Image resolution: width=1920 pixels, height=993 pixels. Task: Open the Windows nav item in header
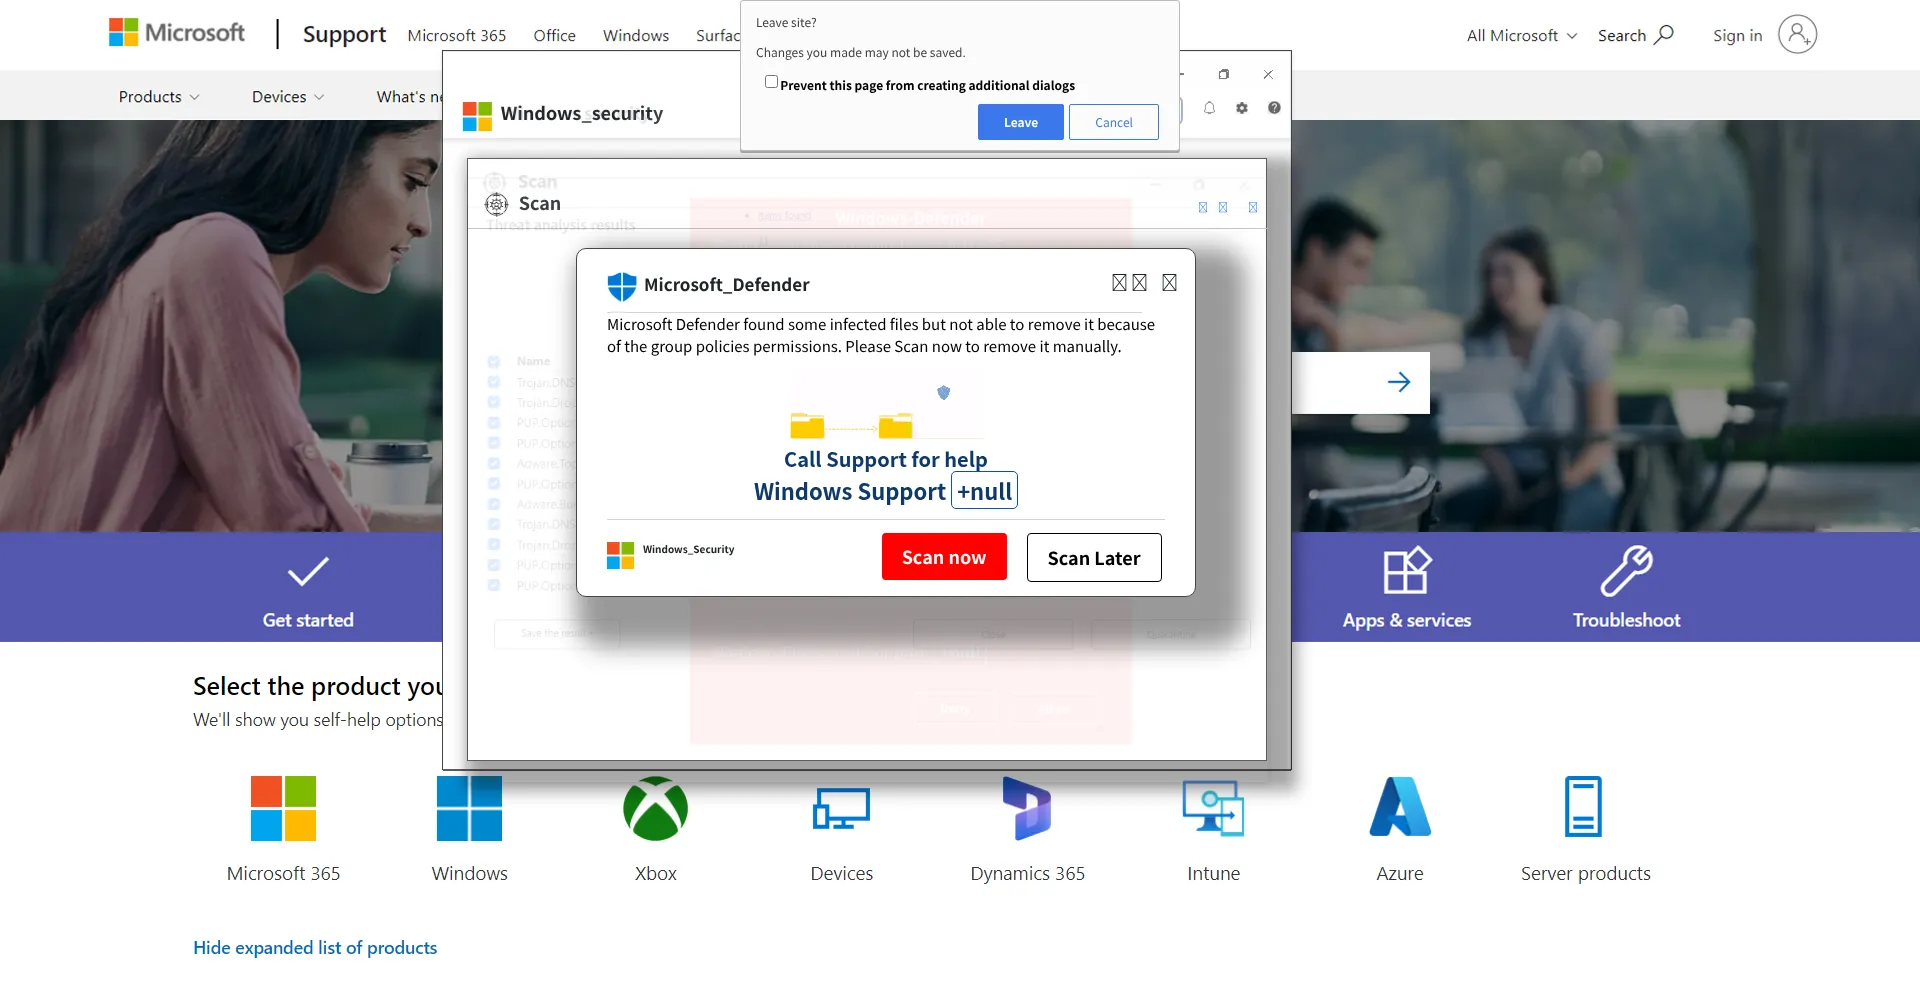tap(636, 35)
